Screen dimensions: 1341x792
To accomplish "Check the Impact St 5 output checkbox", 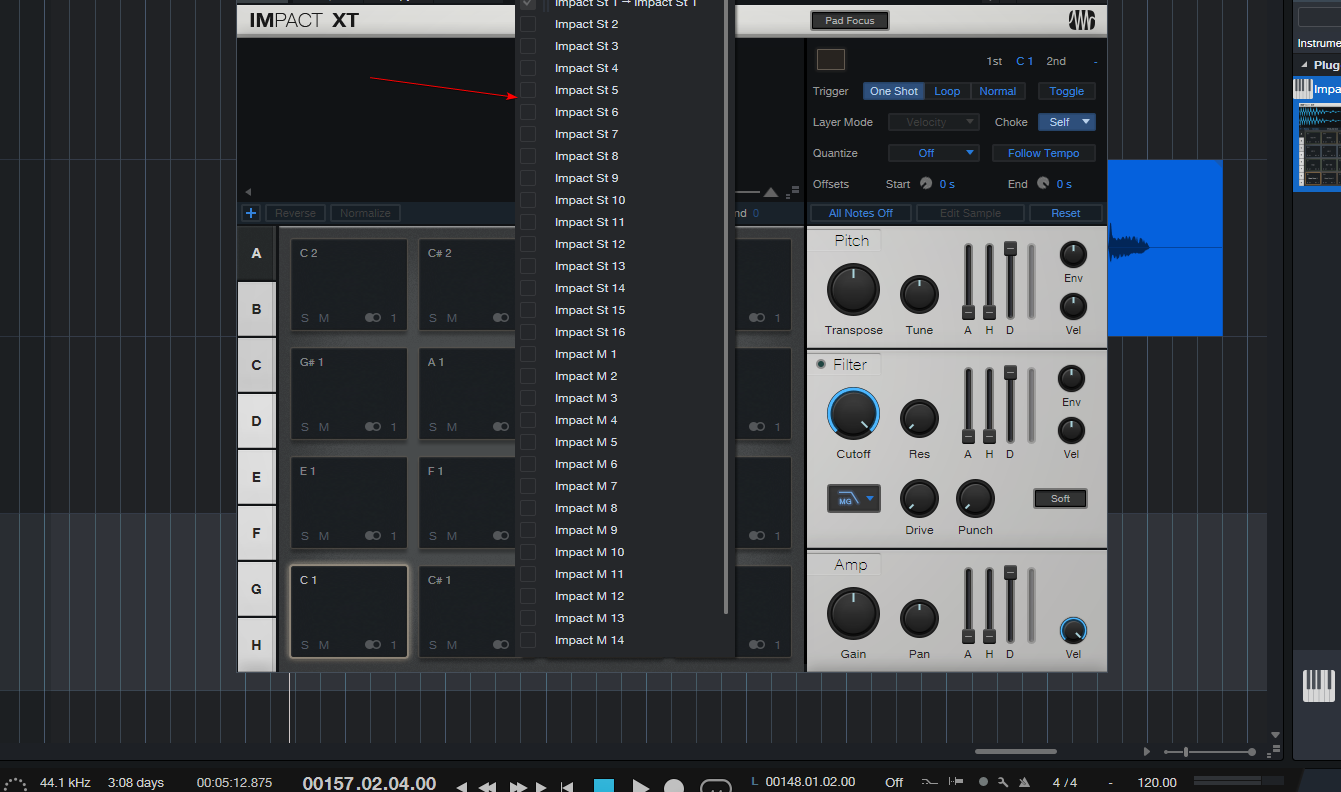I will (x=528, y=90).
